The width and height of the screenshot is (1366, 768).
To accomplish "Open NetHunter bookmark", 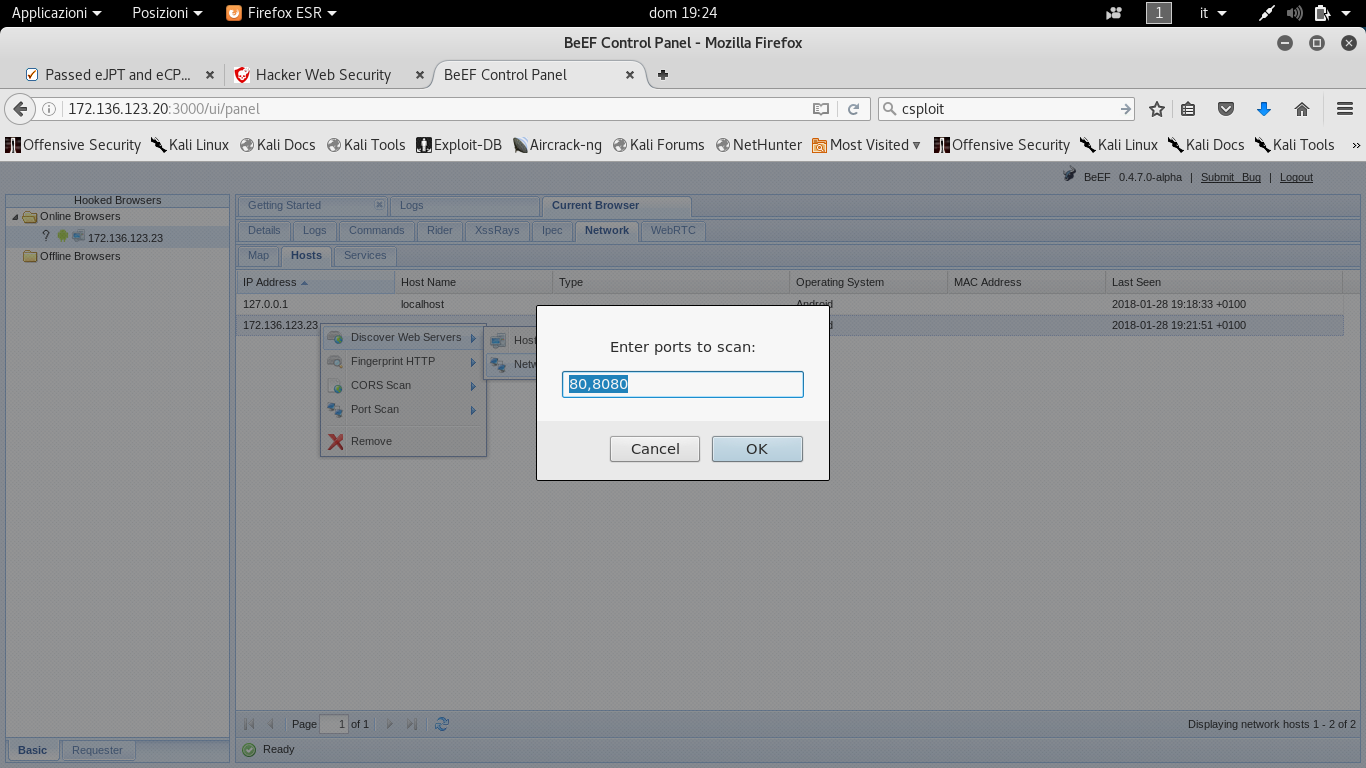I will 759,145.
